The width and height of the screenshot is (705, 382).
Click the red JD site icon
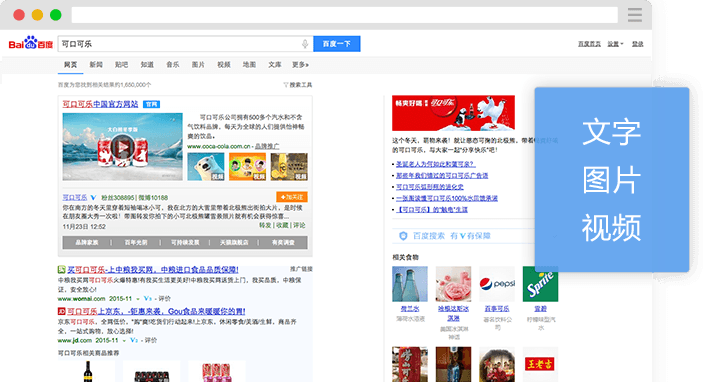click(62, 311)
